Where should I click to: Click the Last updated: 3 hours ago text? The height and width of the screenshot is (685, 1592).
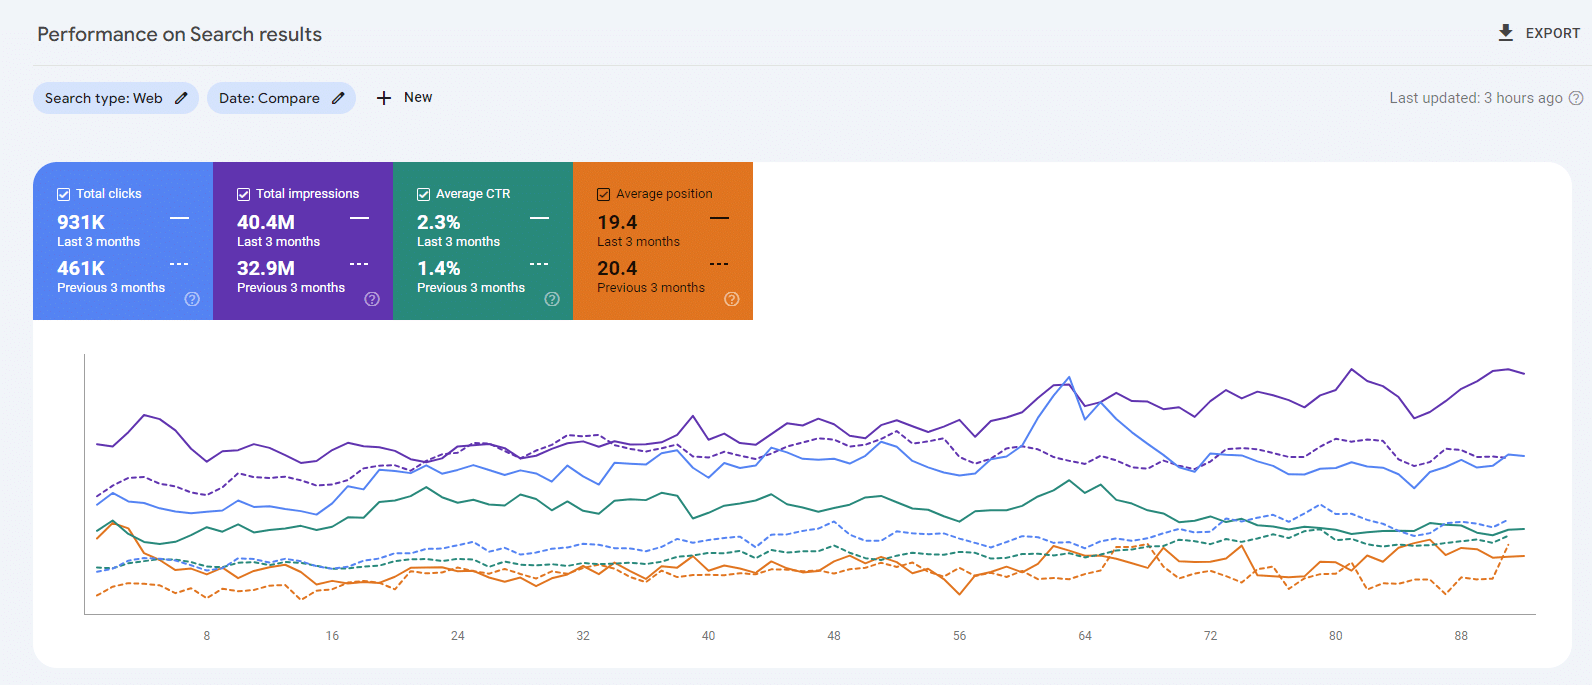[x=1475, y=98]
